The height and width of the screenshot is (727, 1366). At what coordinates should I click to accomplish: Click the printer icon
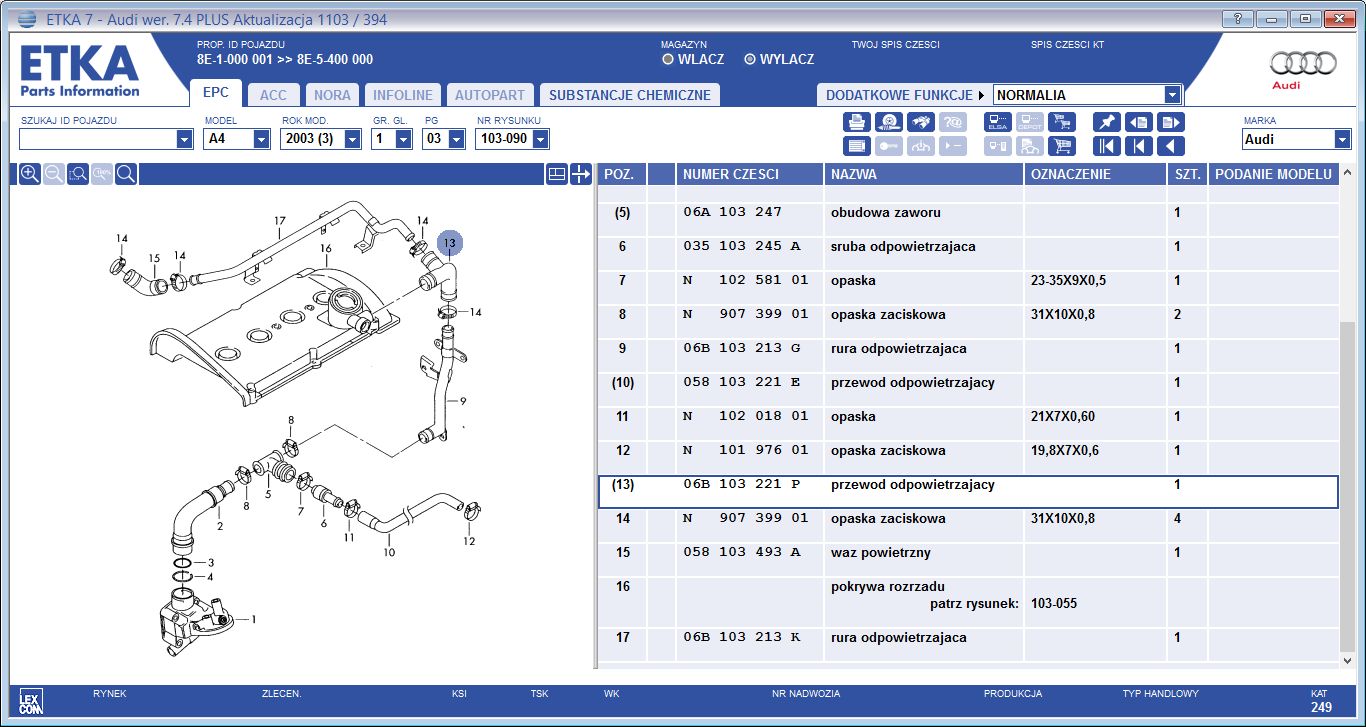(x=857, y=122)
